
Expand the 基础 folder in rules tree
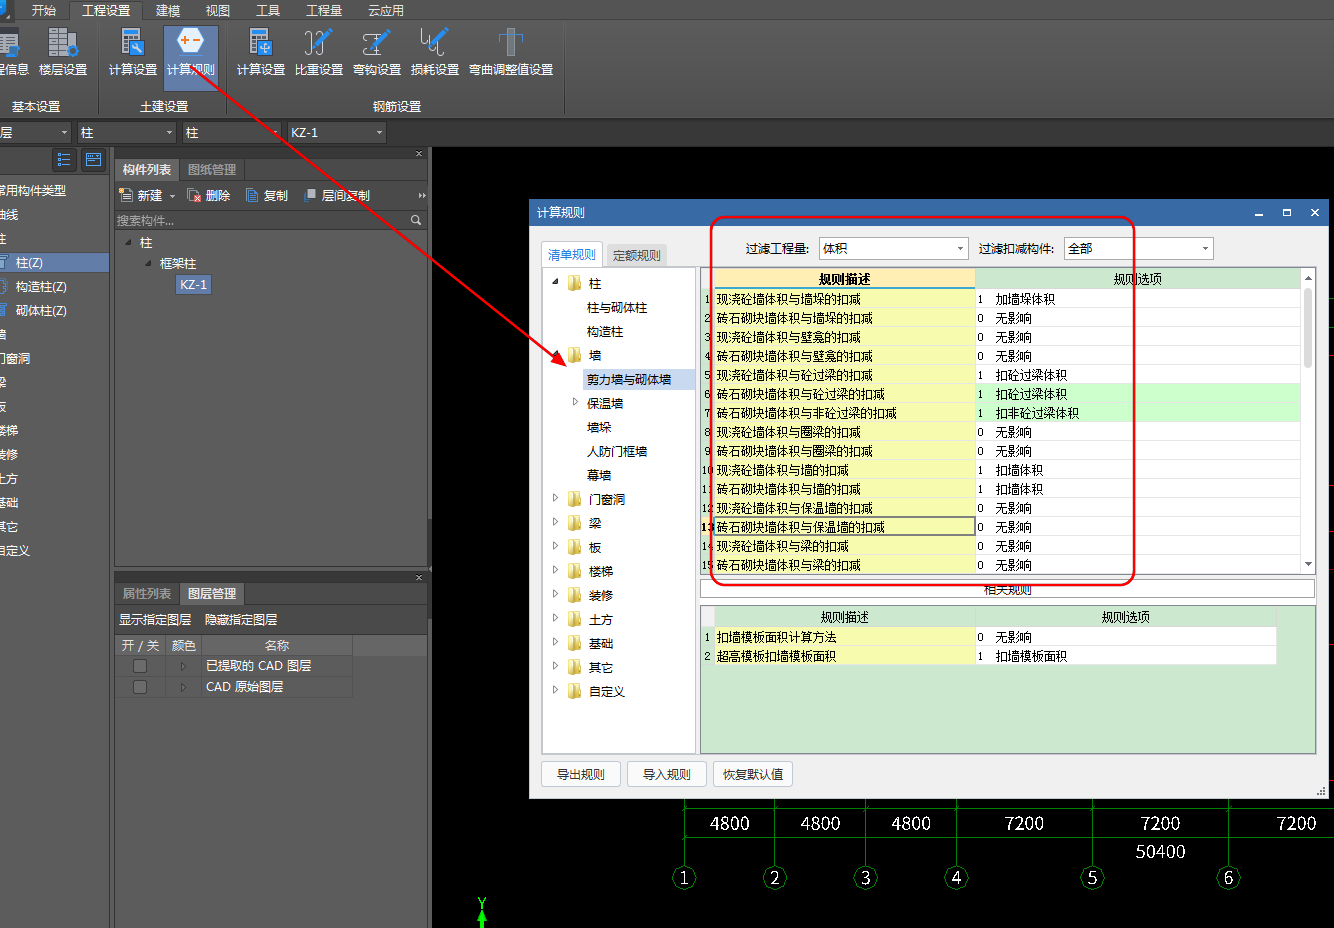pyautogui.click(x=556, y=642)
